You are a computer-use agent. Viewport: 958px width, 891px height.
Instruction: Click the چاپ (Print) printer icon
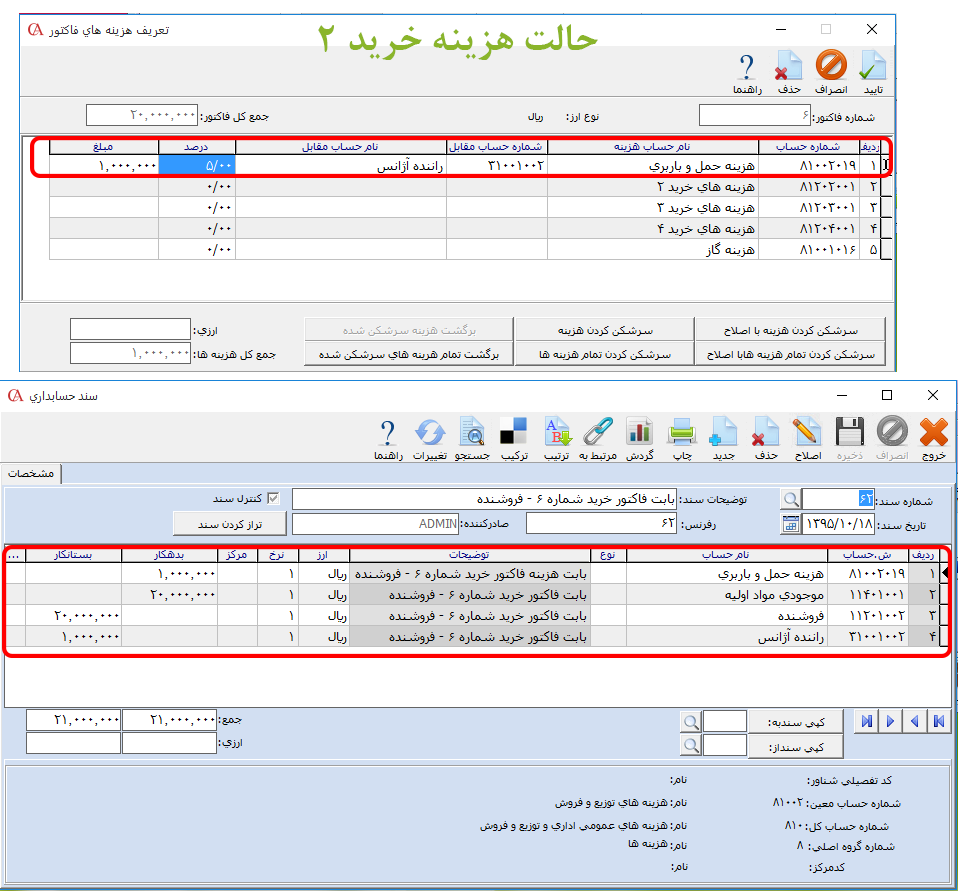coord(681,432)
